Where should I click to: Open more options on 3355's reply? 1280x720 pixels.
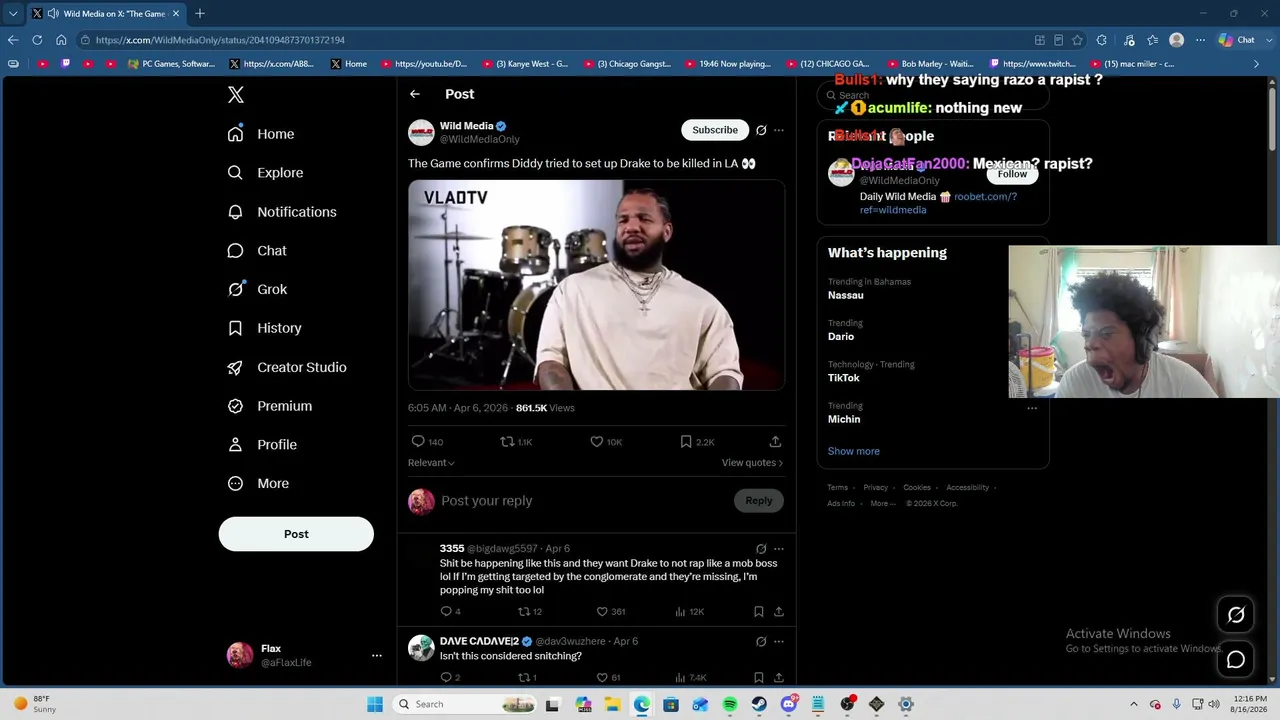click(x=779, y=549)
